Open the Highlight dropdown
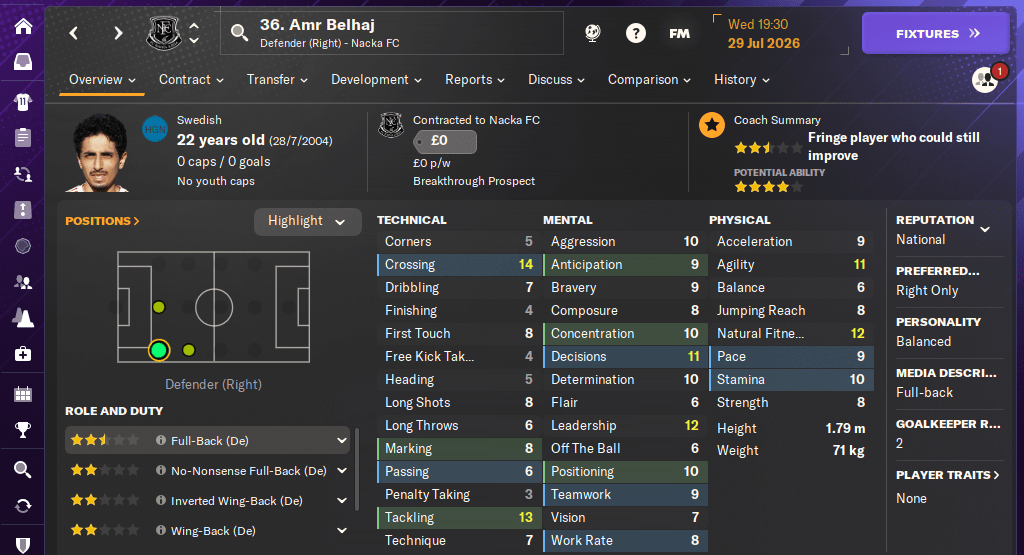Image resolution: width=1024 pixels, height=555 pixels. point(307,221)
